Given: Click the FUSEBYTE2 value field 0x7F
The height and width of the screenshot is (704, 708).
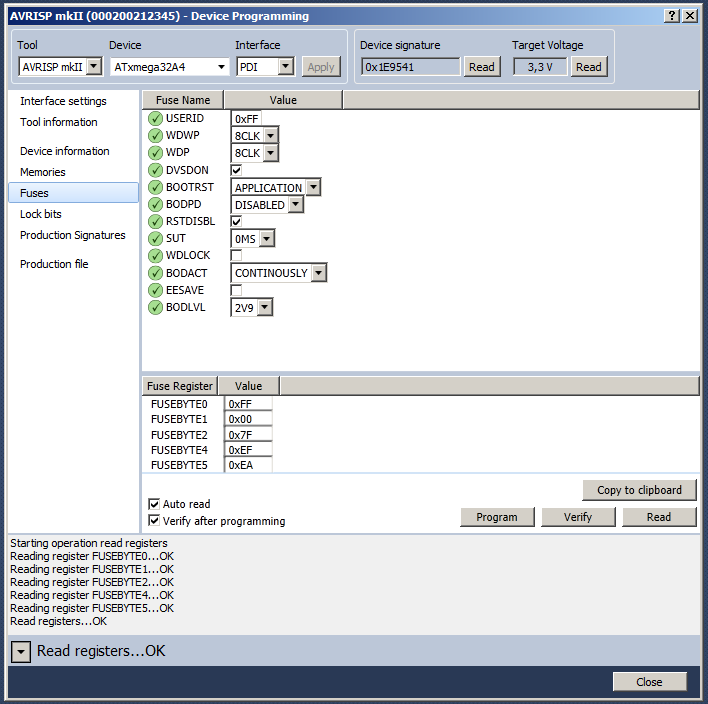Looking at the screenshot, I should [248, 434].
